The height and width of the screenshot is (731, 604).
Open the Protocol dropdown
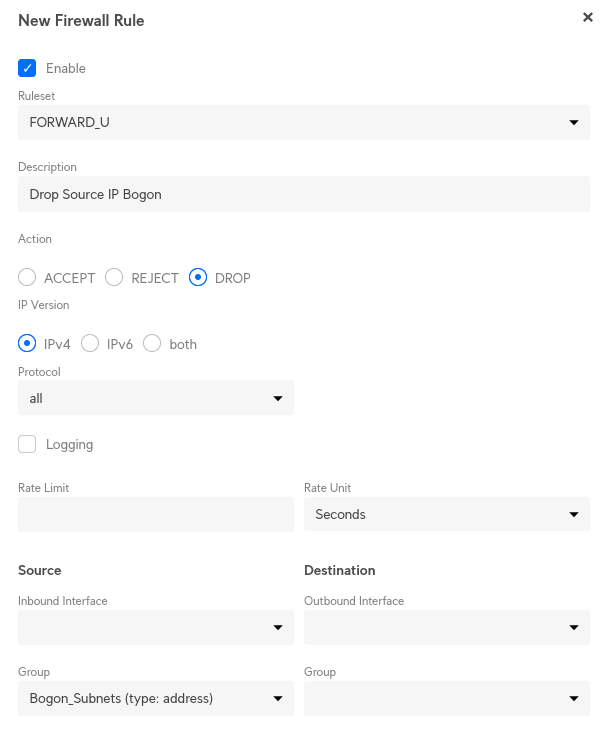[155, 398]
